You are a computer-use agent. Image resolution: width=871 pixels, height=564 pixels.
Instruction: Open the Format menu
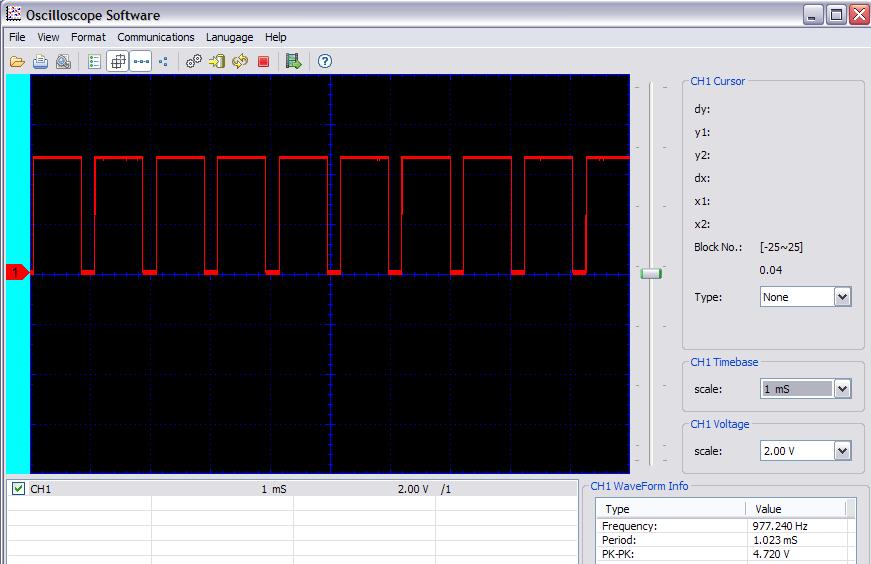(88, 37)
